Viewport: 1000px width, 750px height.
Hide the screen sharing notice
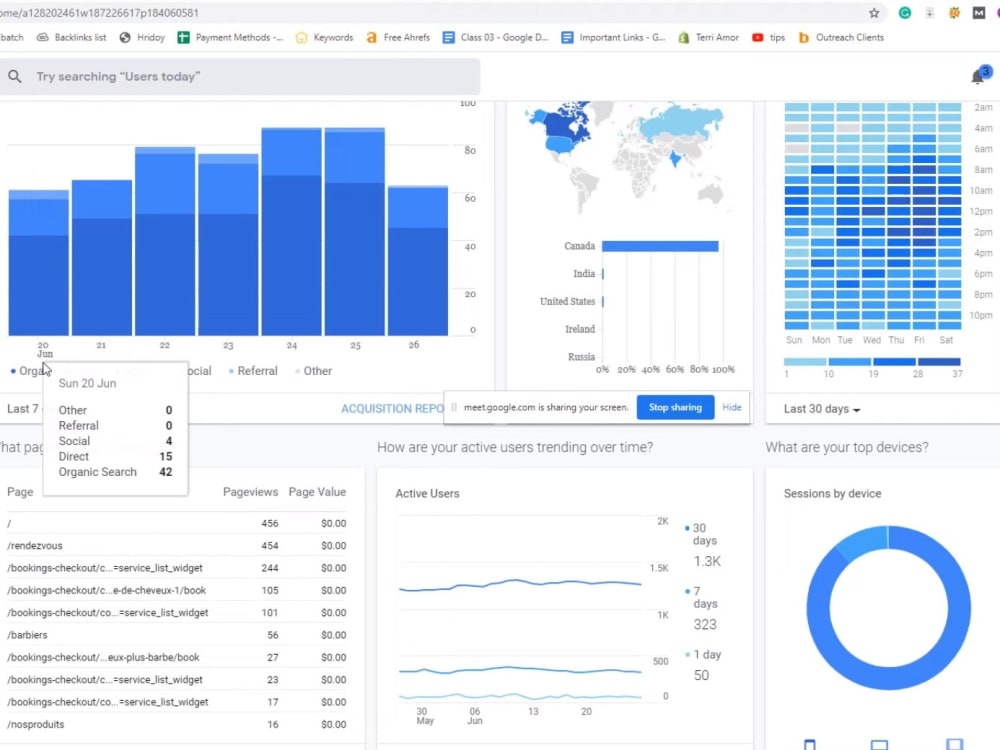[732, 407]
